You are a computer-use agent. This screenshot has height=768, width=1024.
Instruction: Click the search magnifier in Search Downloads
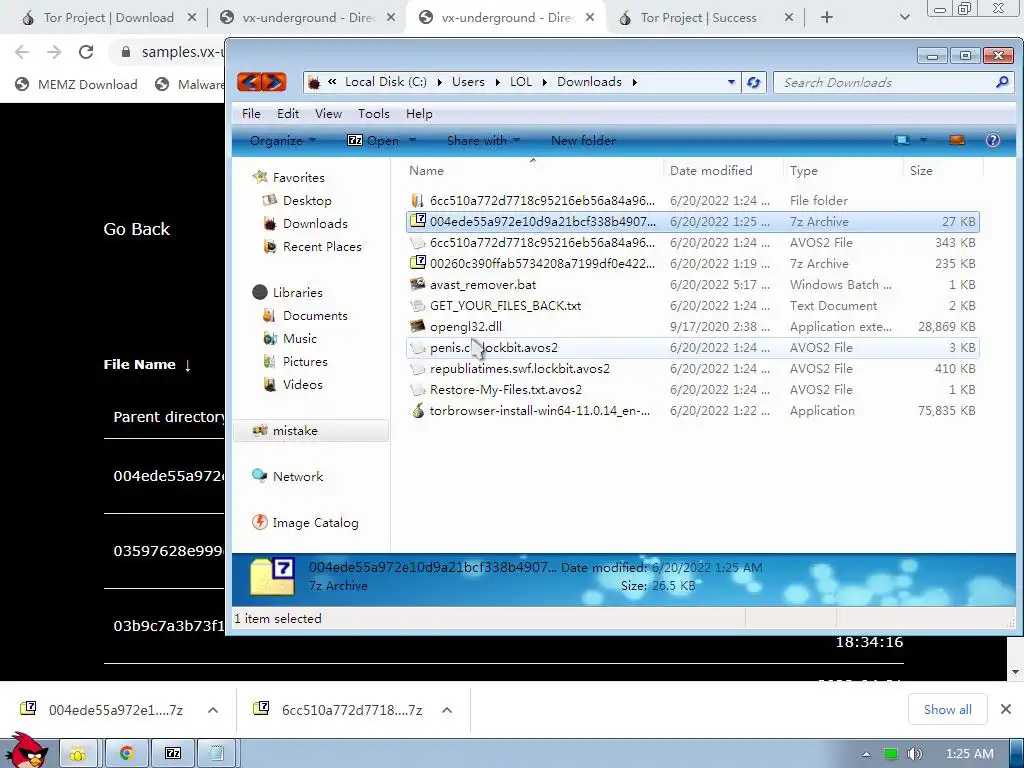[x=1002, y=82]
